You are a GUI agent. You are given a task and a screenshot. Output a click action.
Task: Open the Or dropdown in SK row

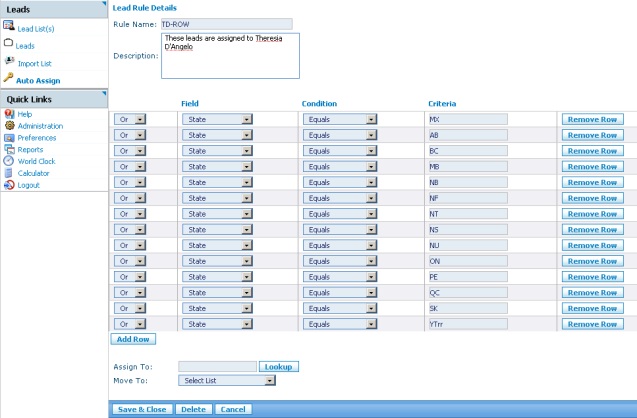[x=130, y=308]
